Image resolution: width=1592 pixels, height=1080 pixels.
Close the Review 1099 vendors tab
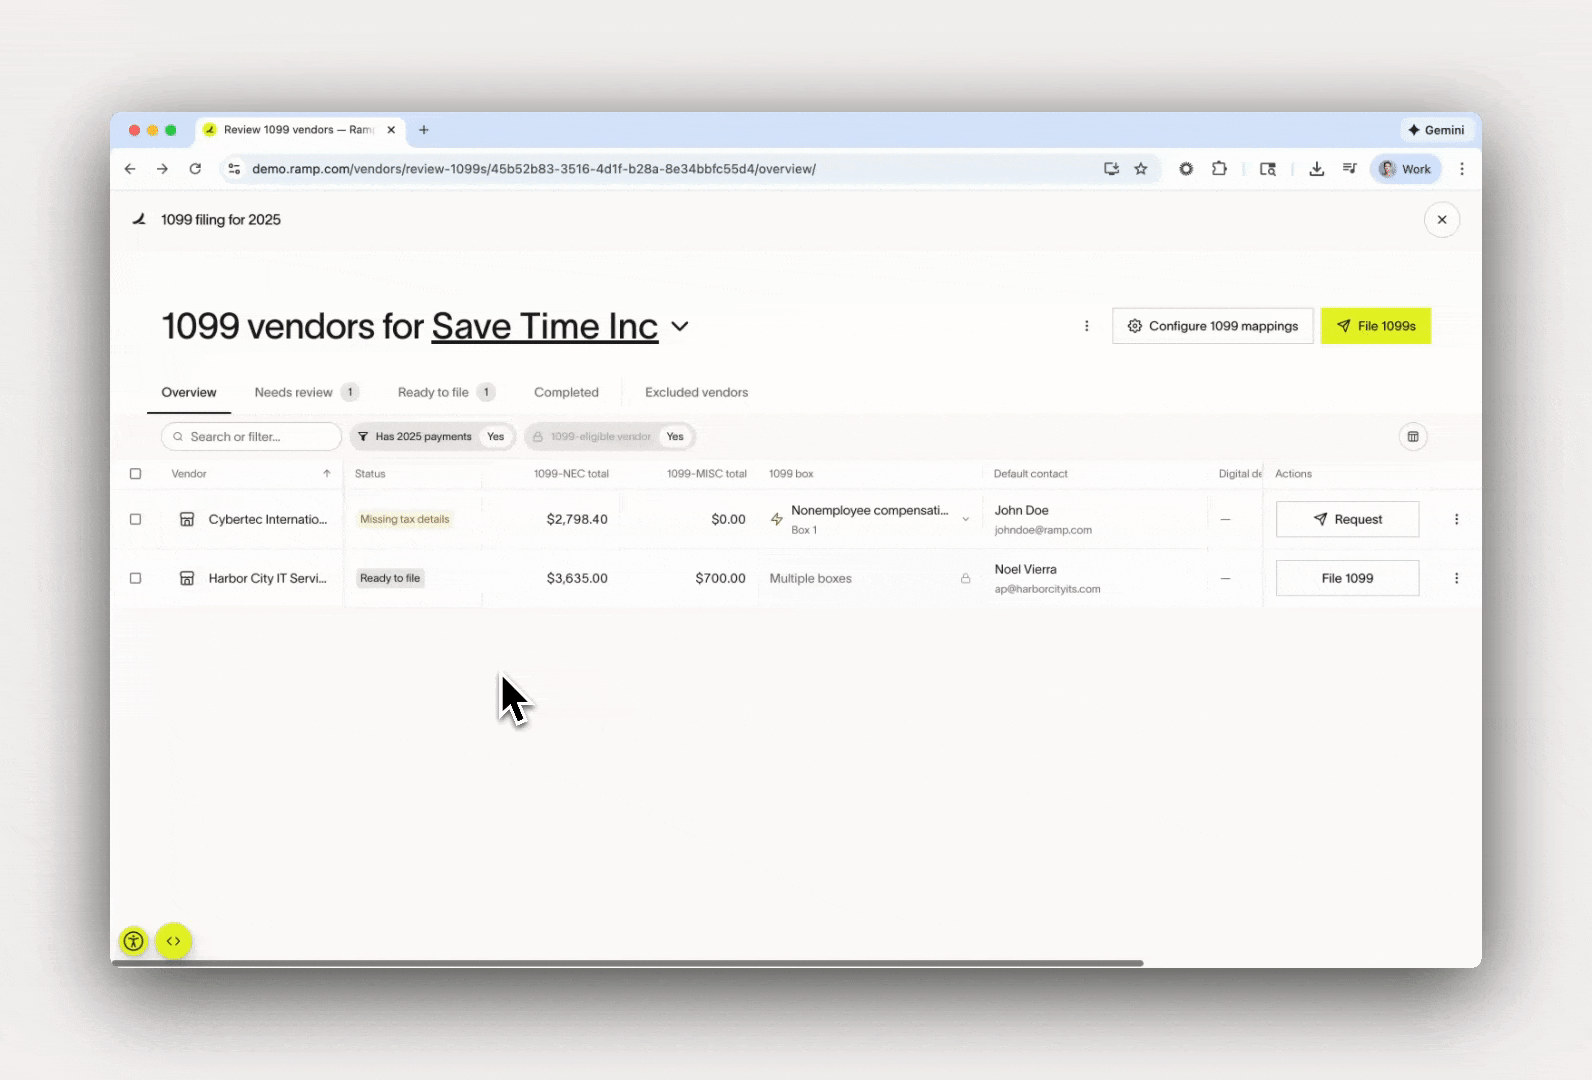point(391,130)
